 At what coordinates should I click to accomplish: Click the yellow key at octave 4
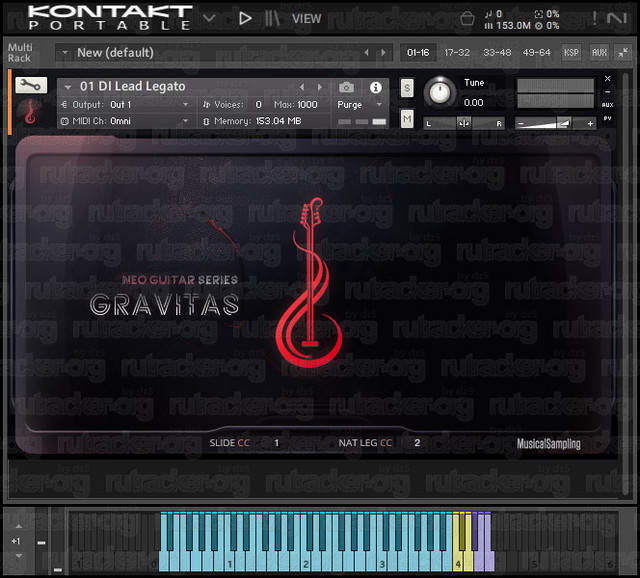tap(458, 561)
